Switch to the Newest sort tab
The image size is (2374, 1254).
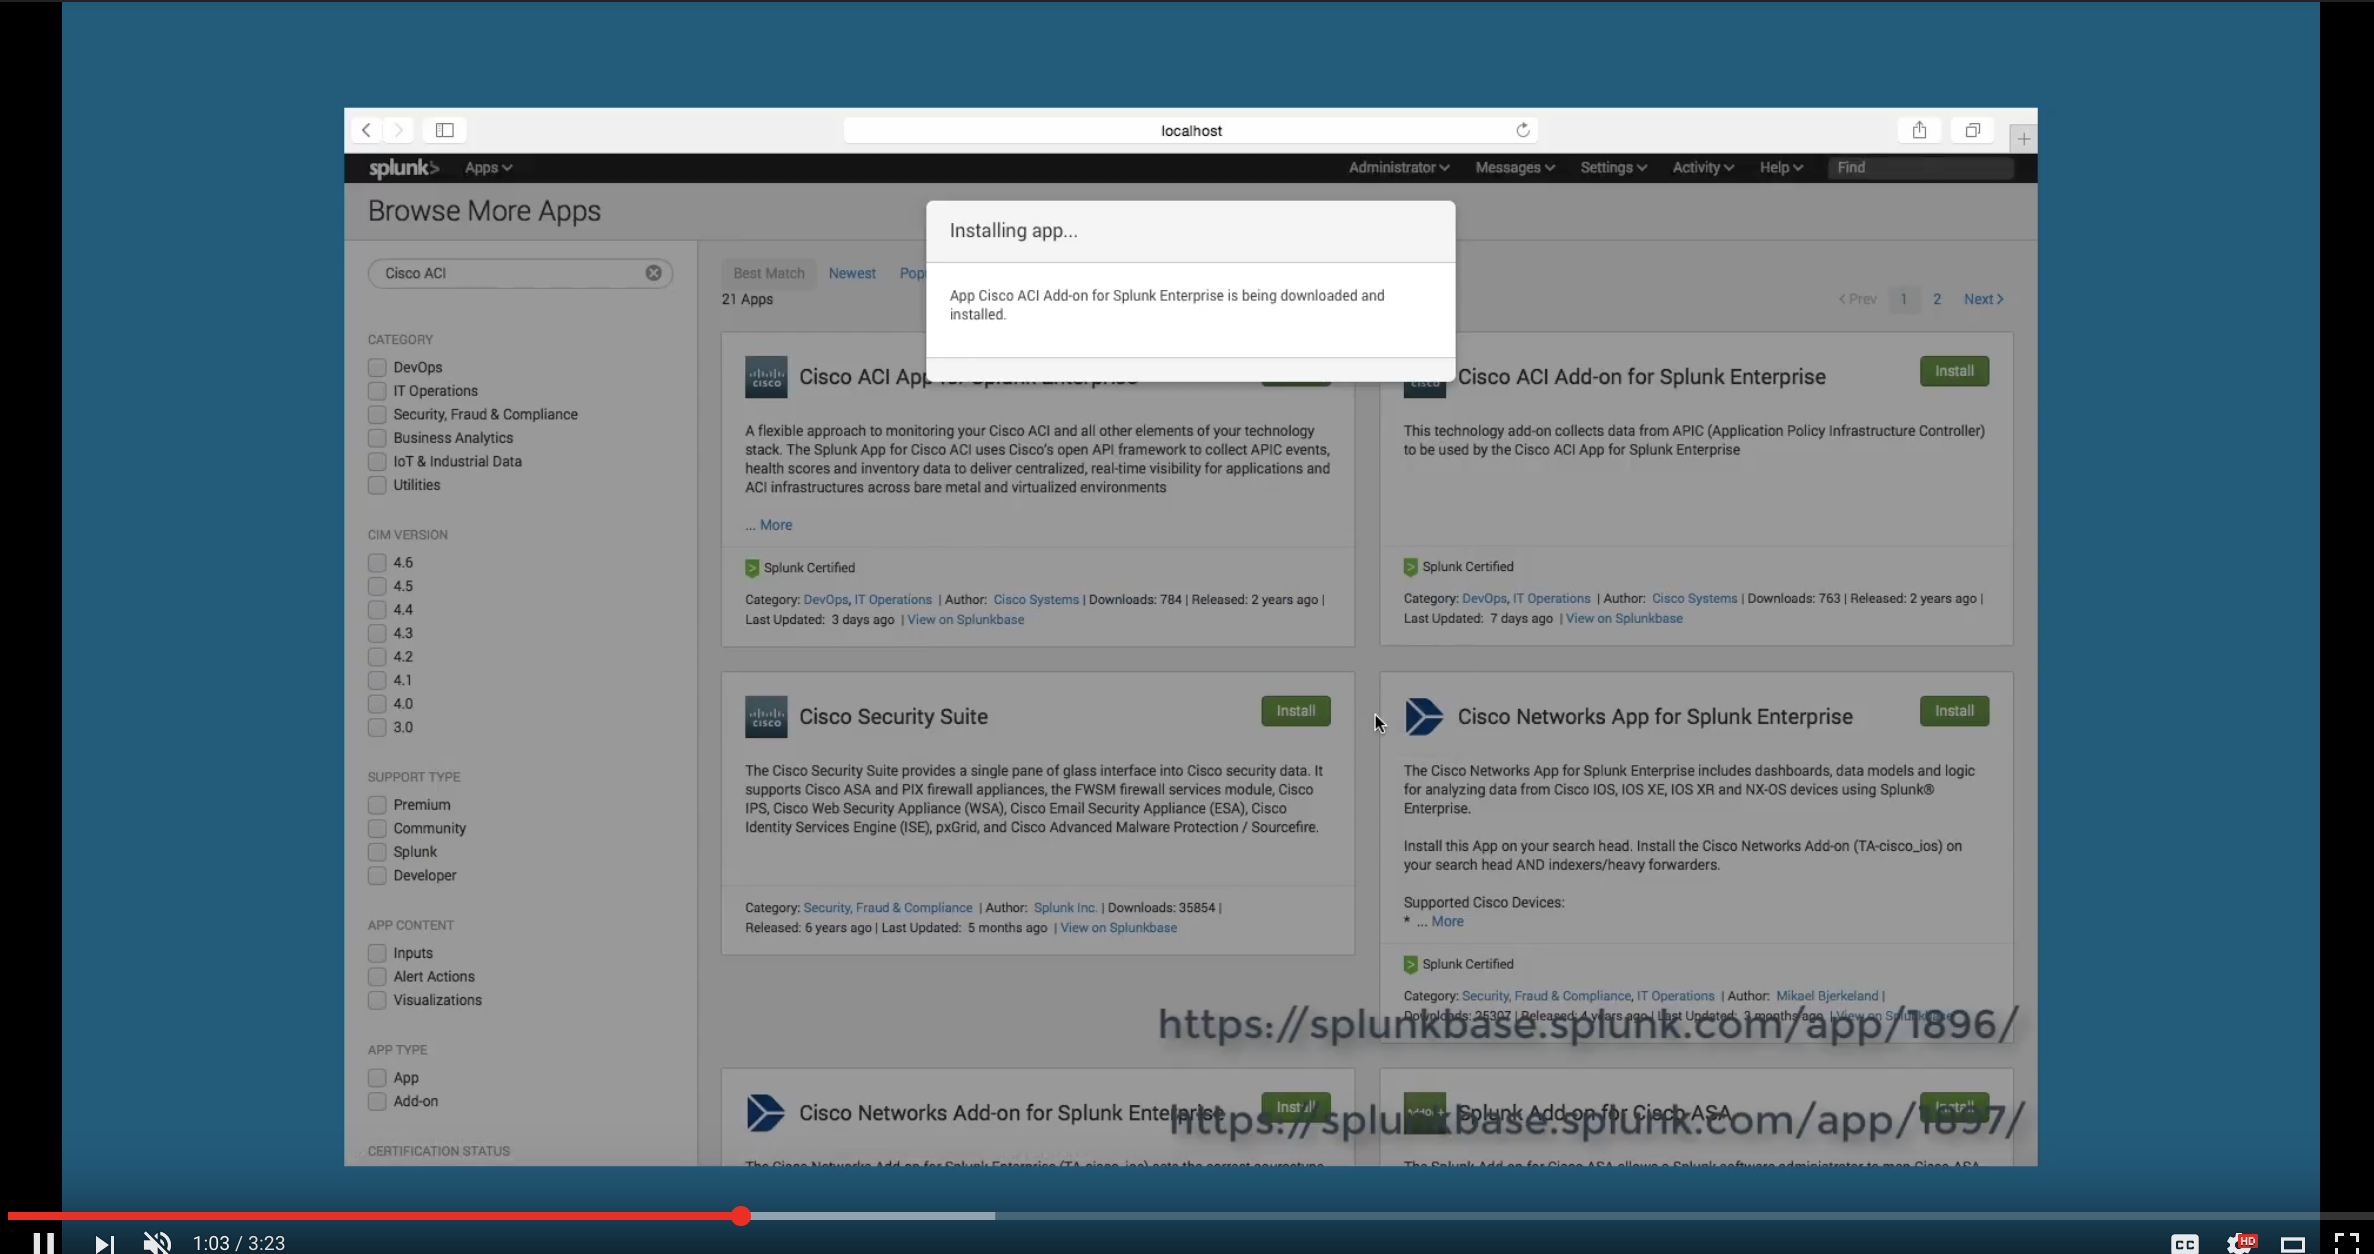pos(852,273)
